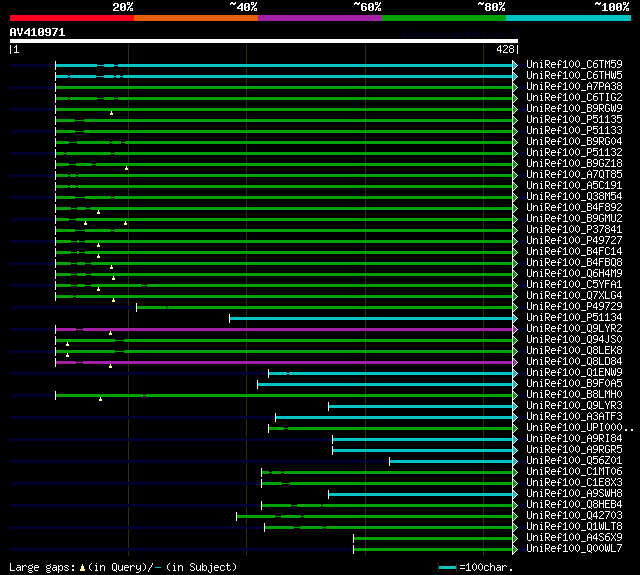Click the purple arrowhead ending the Q9LYR2 row
The image size is (640, 575).
pyautogui.click(x=515, y=329)
